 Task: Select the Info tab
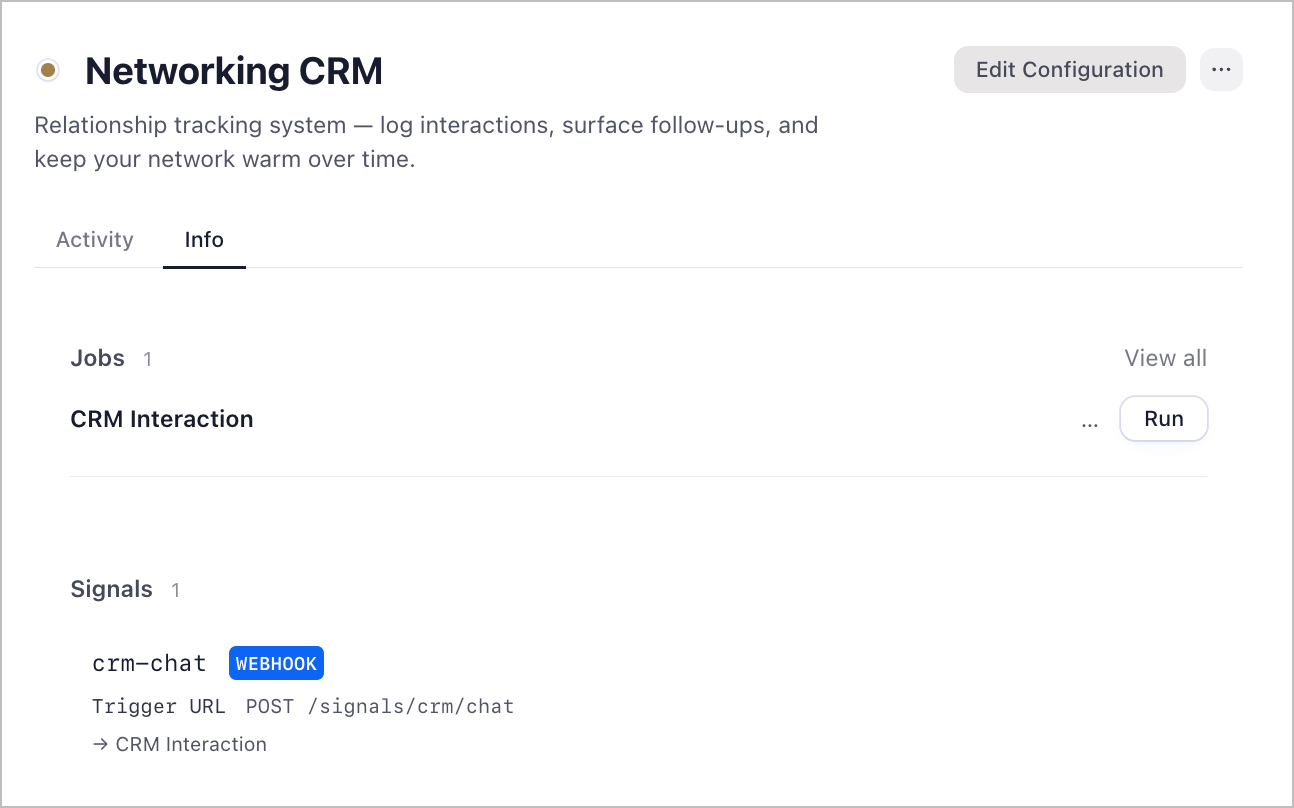pyautogui.click(x=204, y=240)
